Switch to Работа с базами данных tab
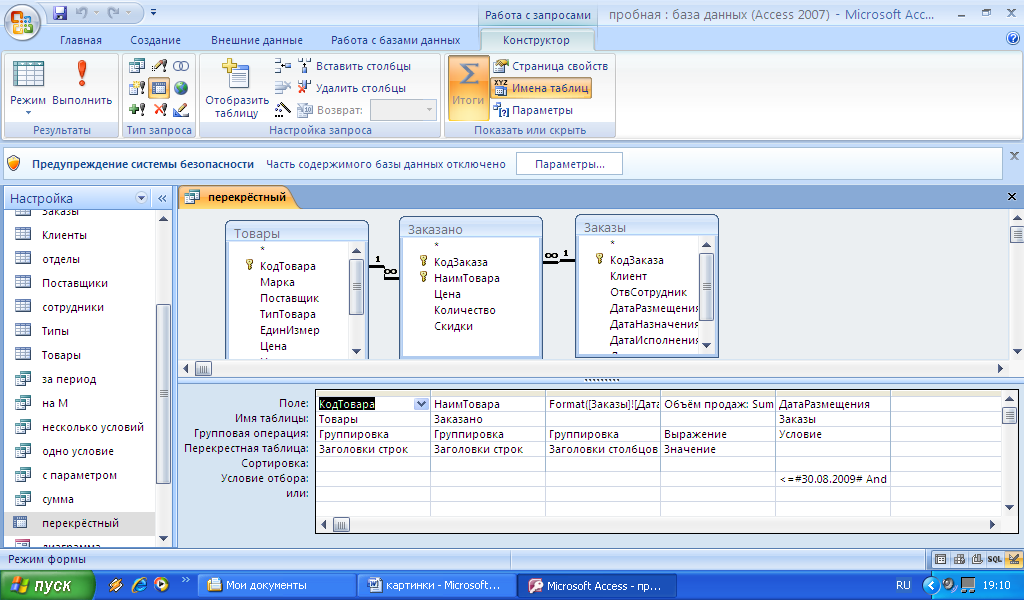Image resolution: width=1024 pixels, height=600 pixels. 396,40
